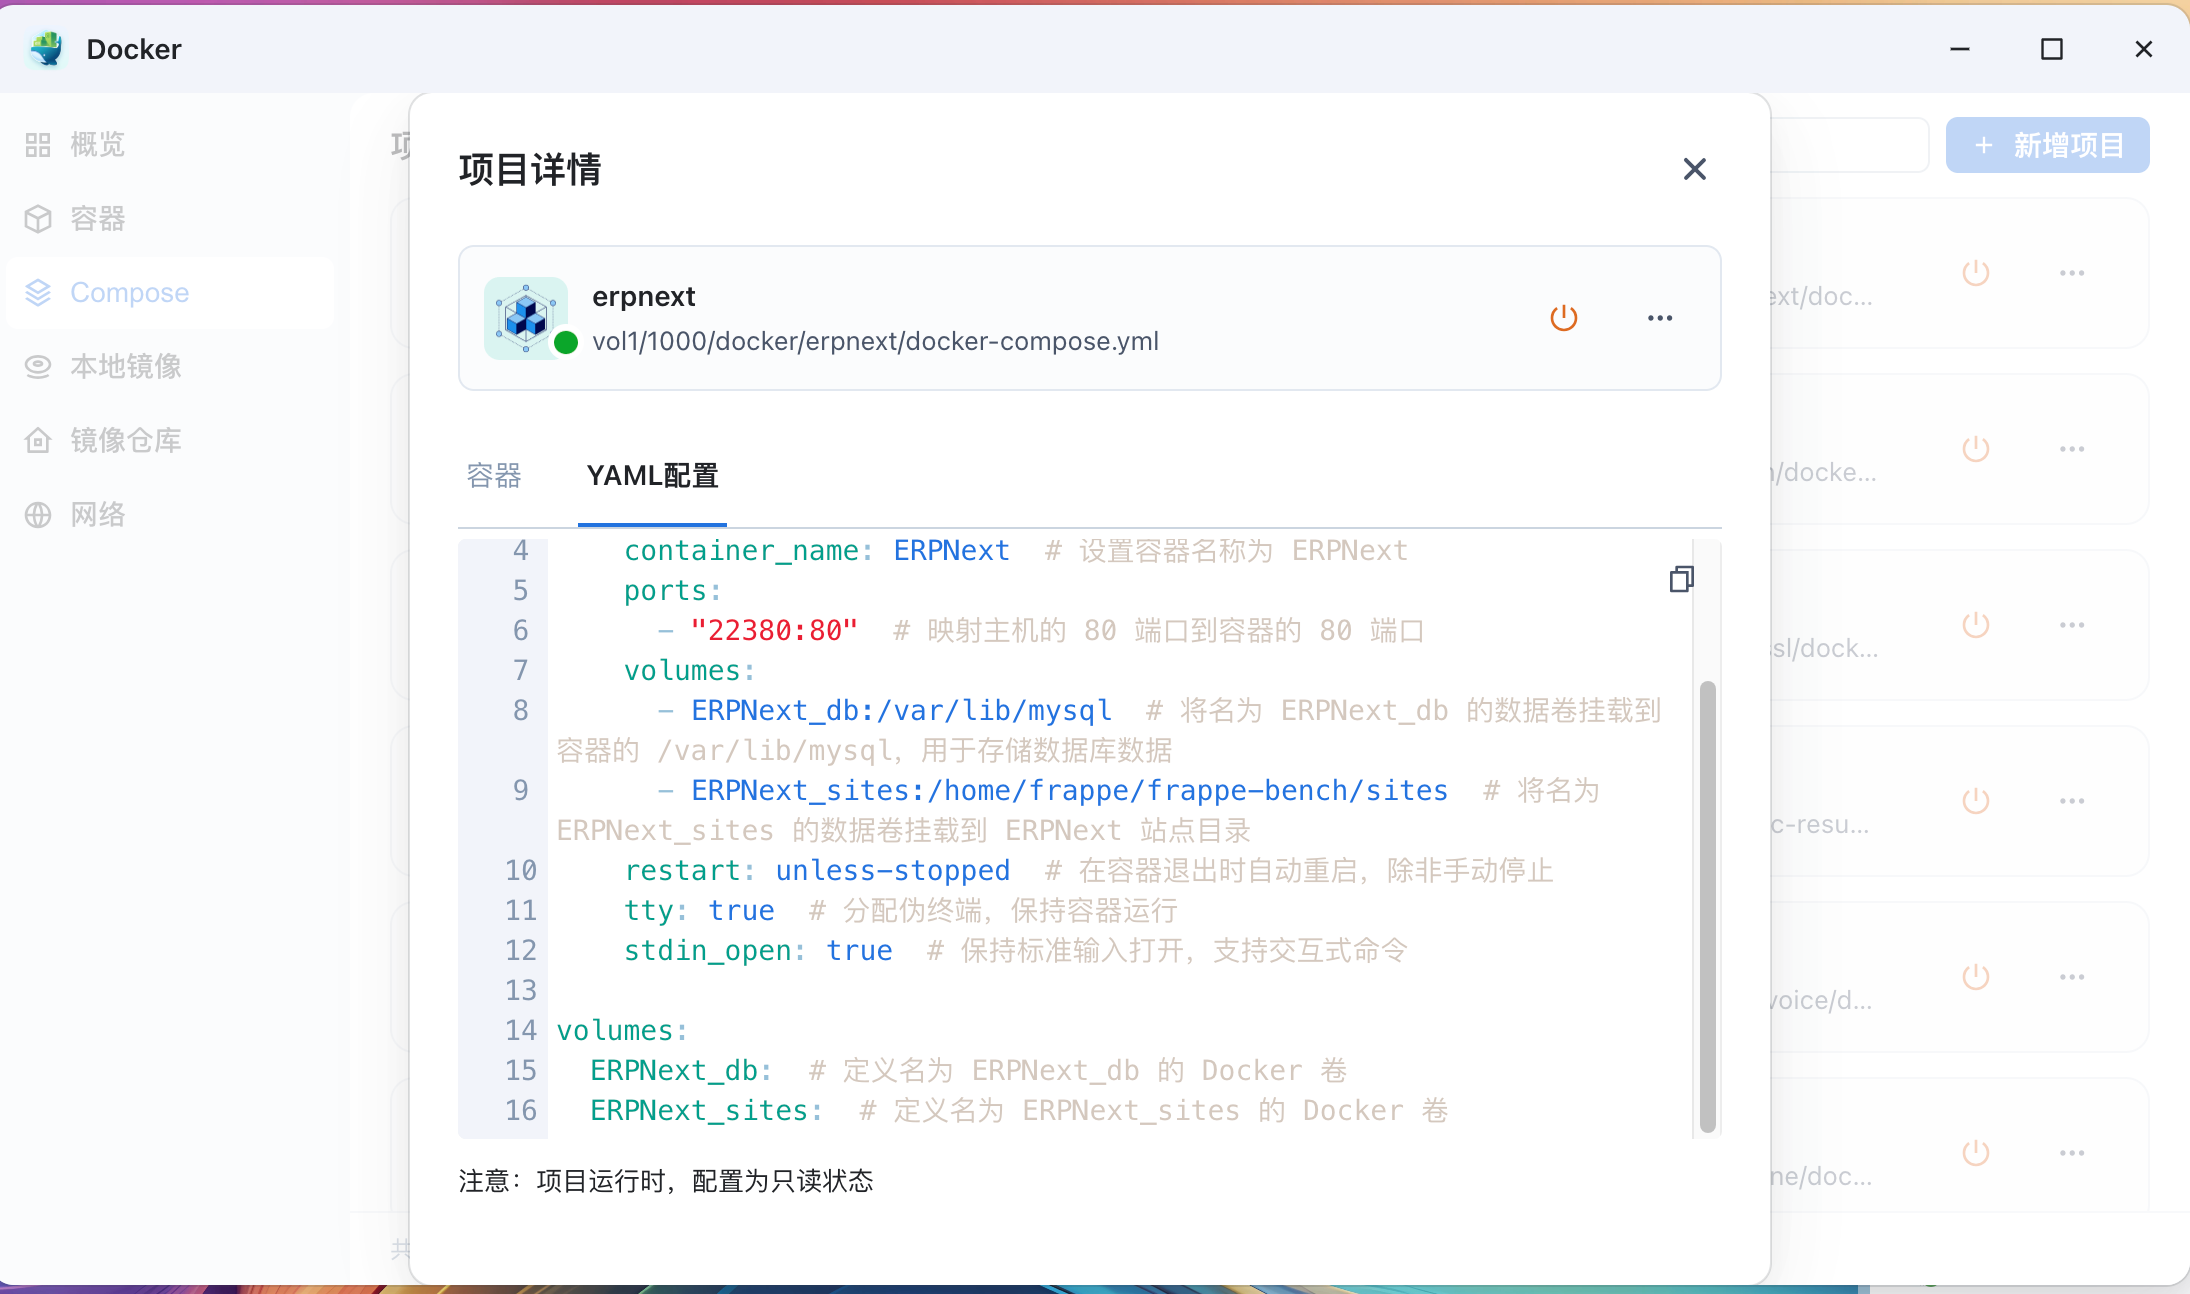Open 镜像仓库 image registry section
Screen dimensions: 2190x1294
[125, 441]
